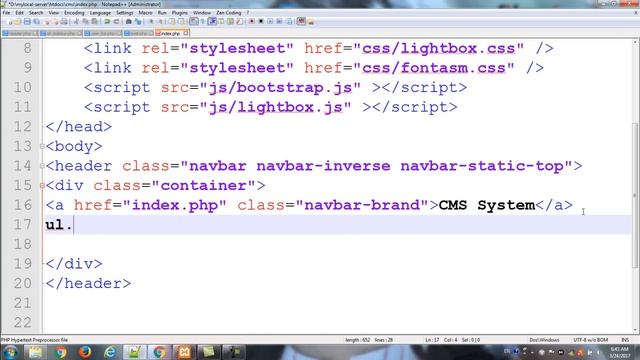Open the Zen Coding menu
The image size is (640, 360).
pyautogui.click(x=229, y=13)
